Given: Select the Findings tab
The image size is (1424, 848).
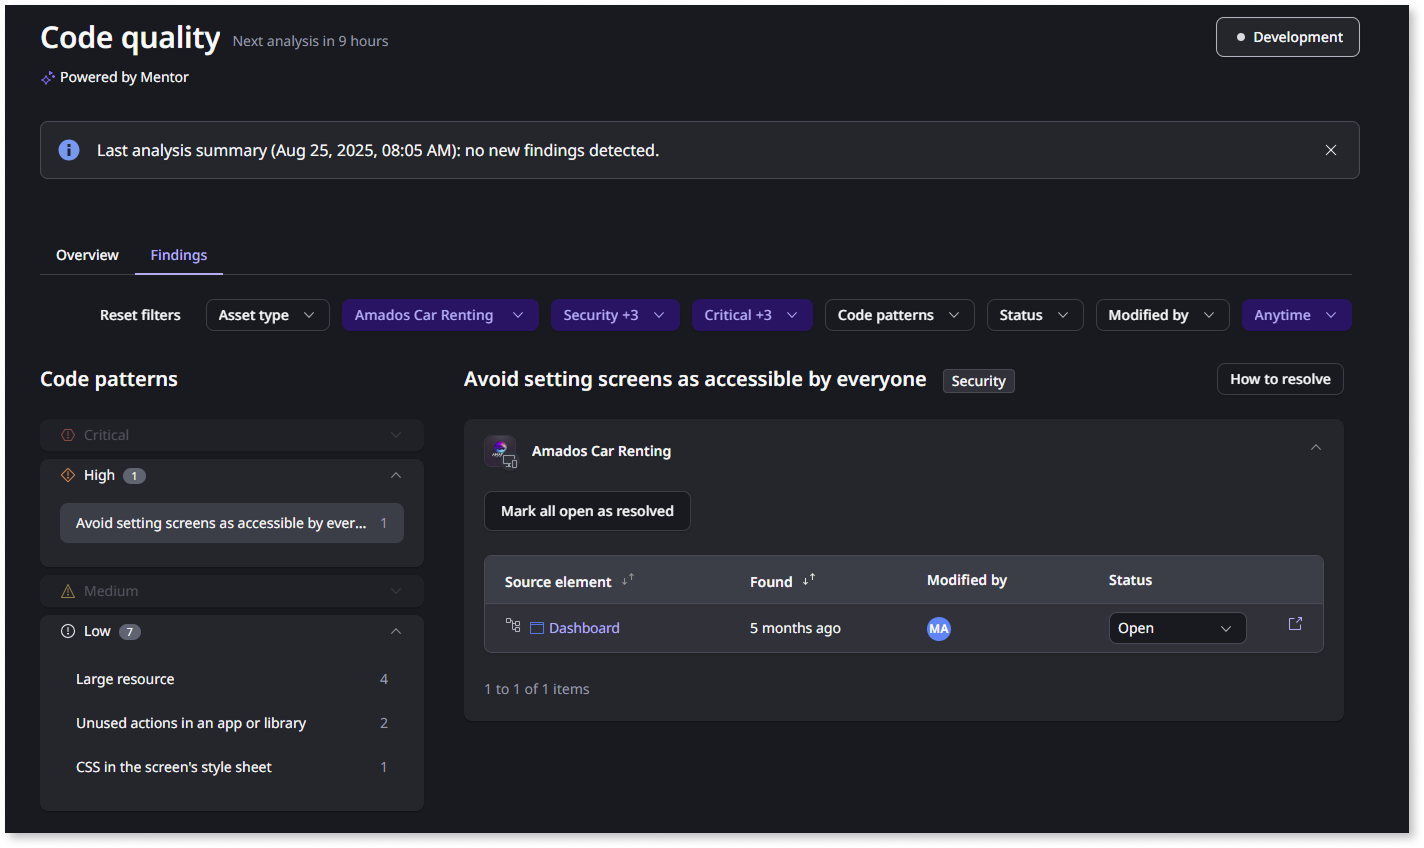Looking at the screenshot, I should pyautogui.click(x=179, y=255).
